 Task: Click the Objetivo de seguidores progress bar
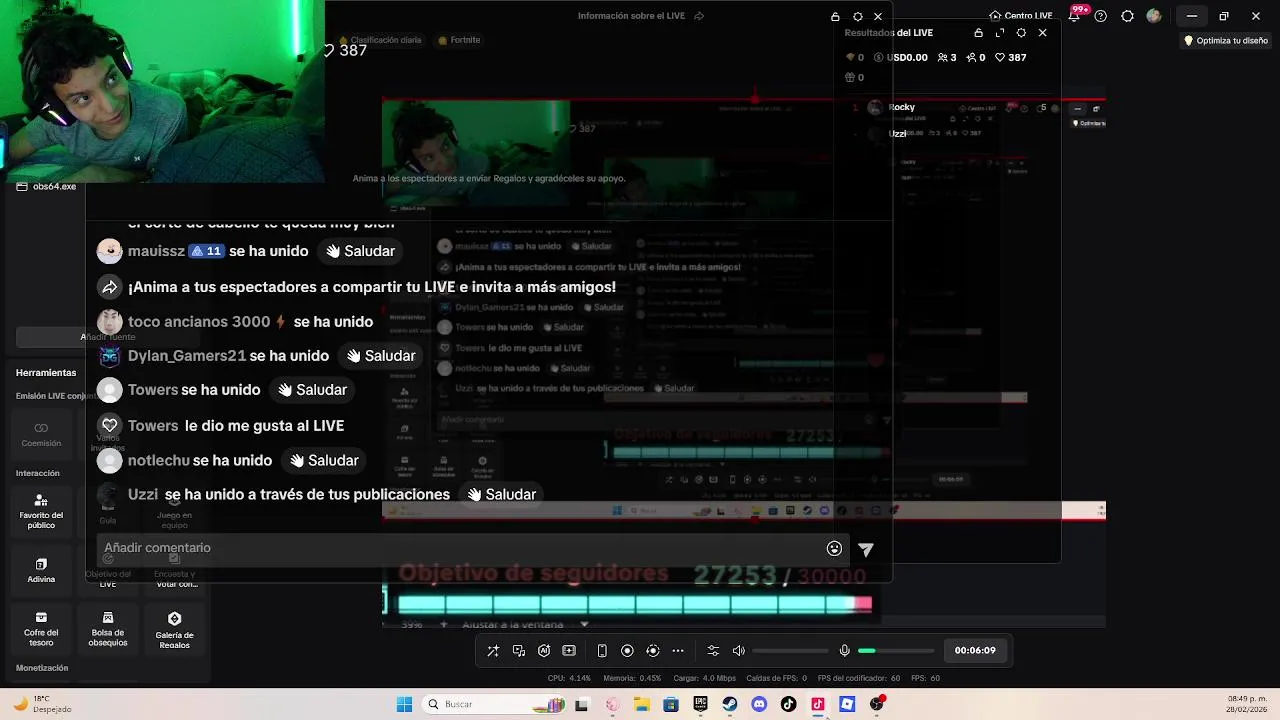click(x=635, y=604)
